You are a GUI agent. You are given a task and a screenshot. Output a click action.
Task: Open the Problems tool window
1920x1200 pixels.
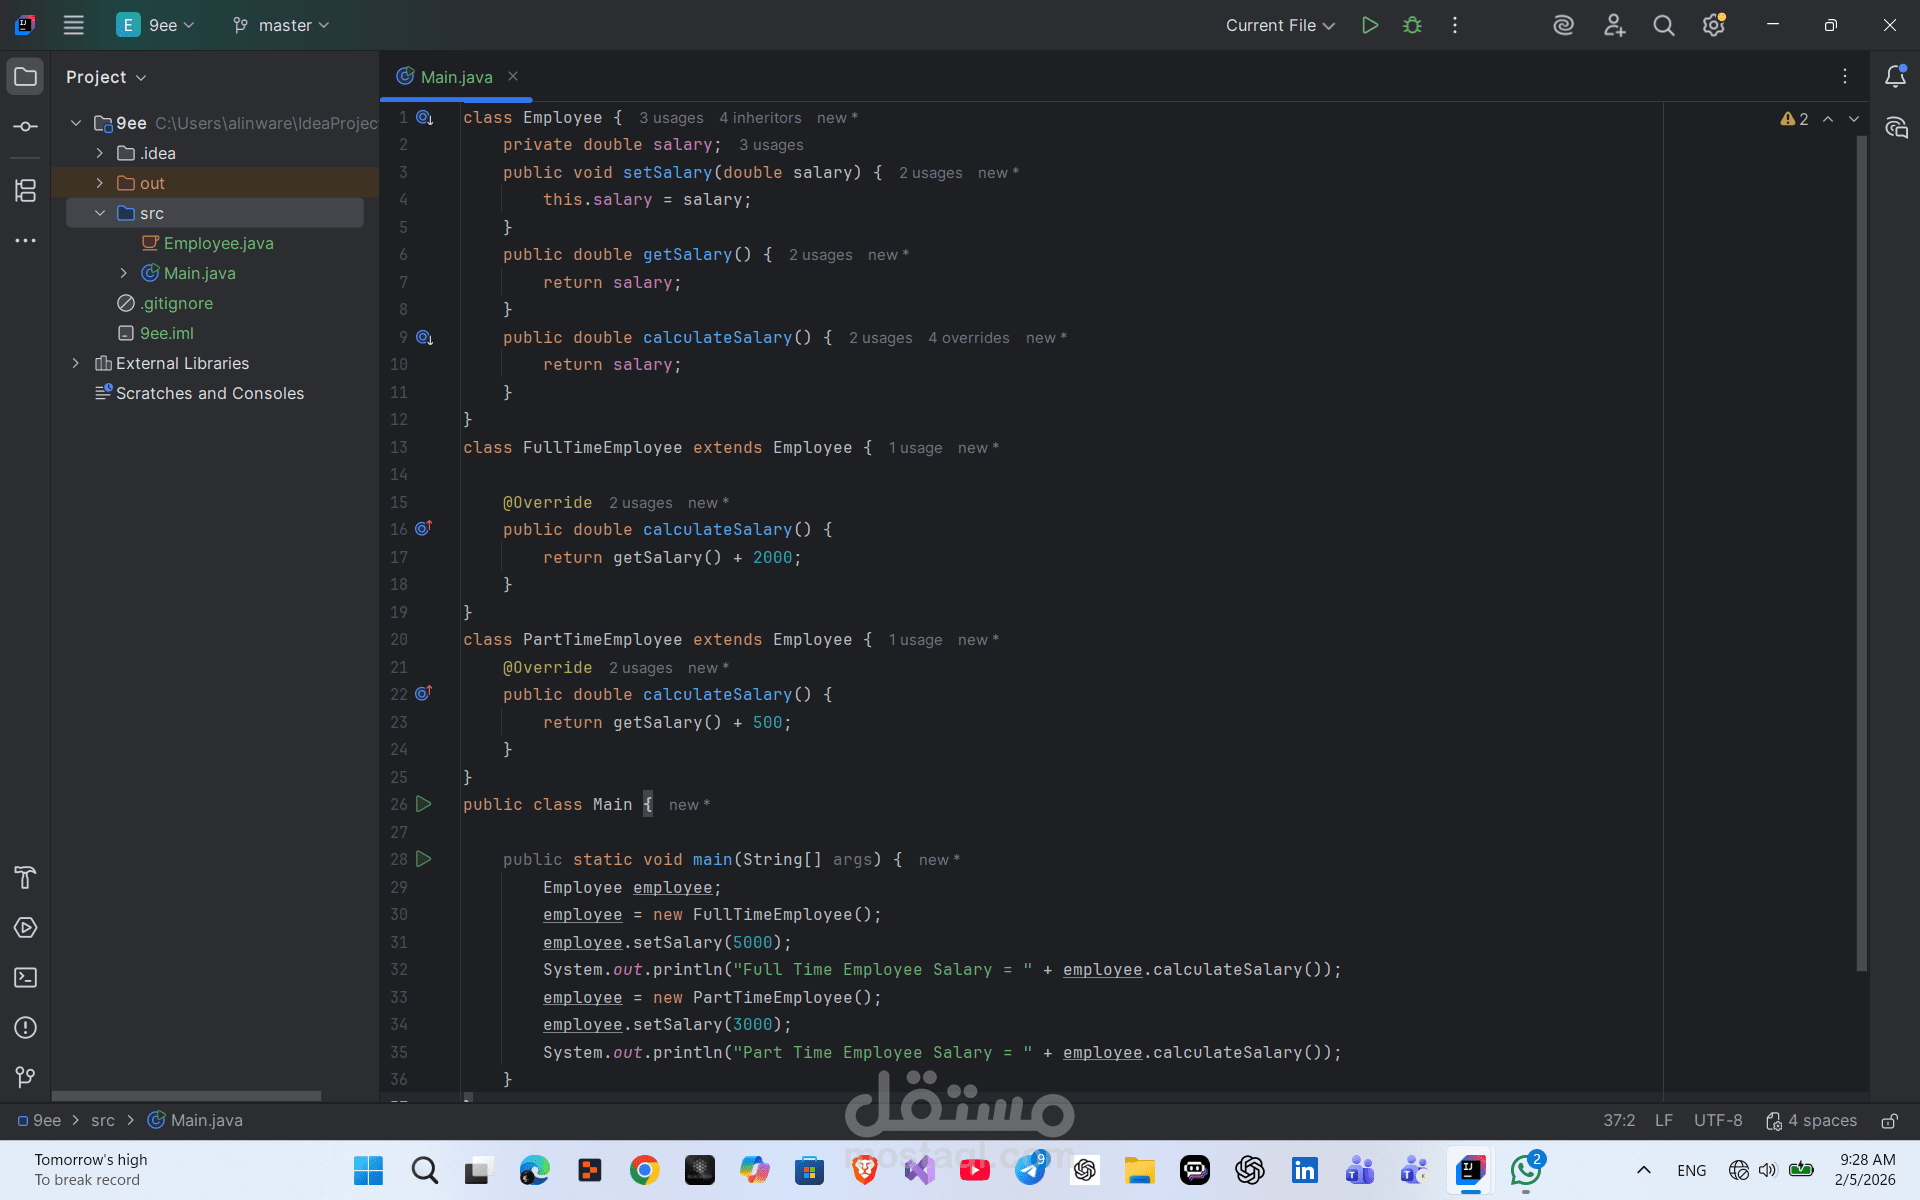(x=25, y=1028)
